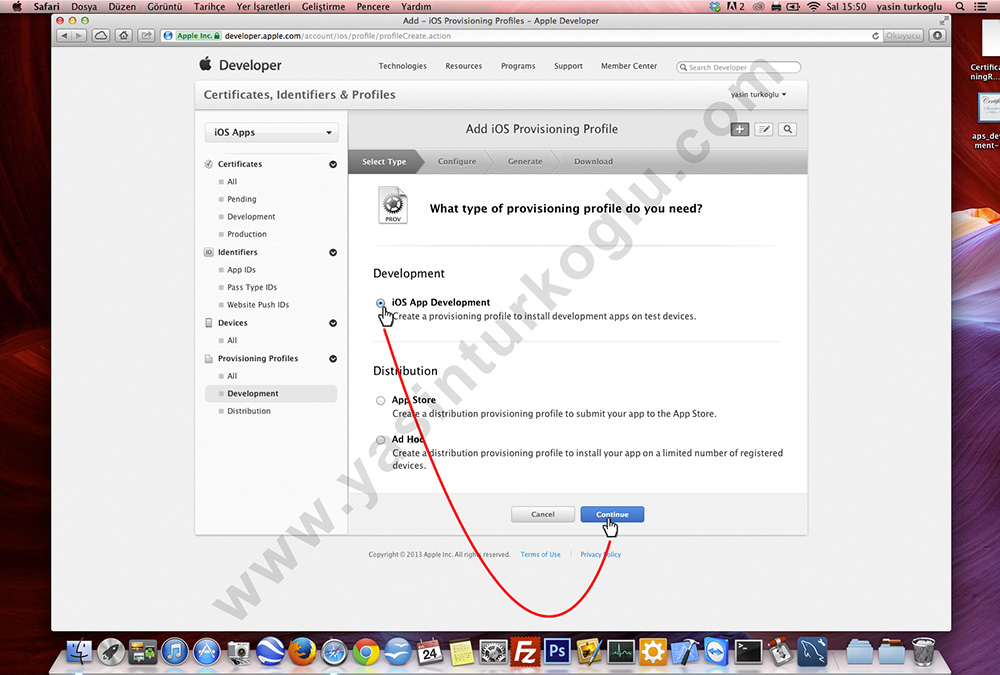Click the Safari share icon
1000x675 pixels.
click(x=147, y=36)
